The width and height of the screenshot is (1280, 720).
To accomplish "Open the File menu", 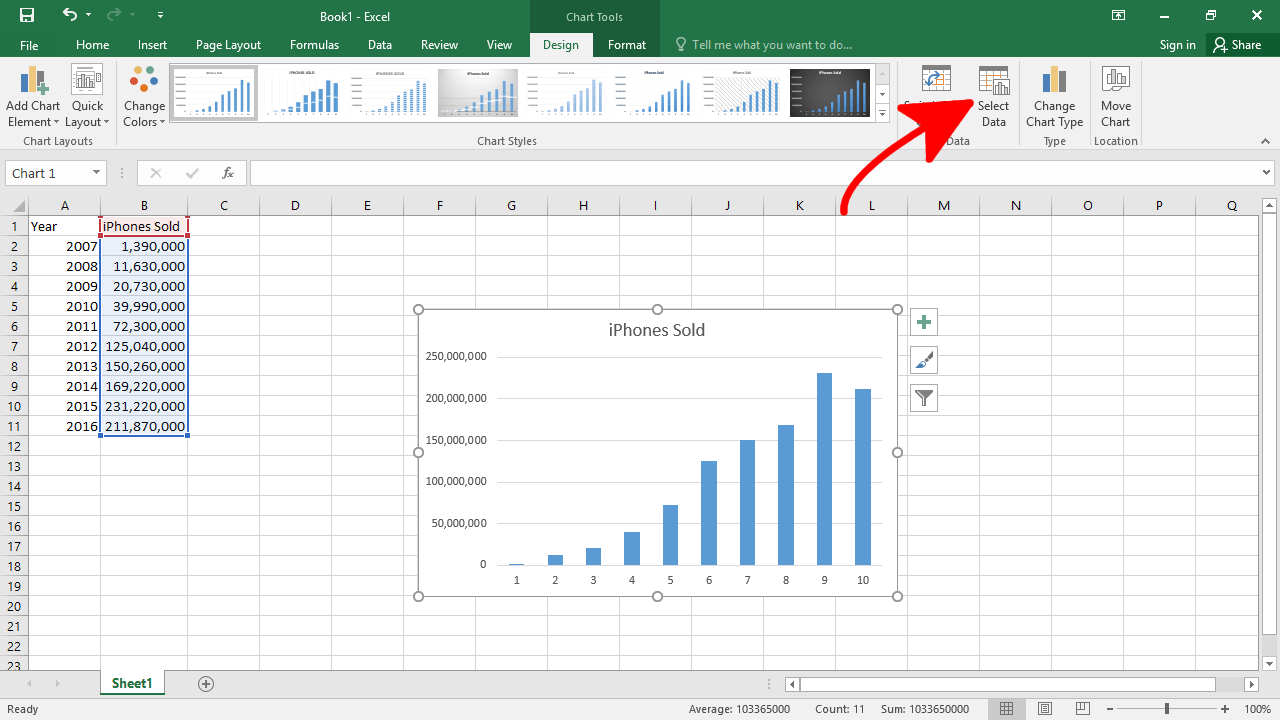I will coord(29,45).
